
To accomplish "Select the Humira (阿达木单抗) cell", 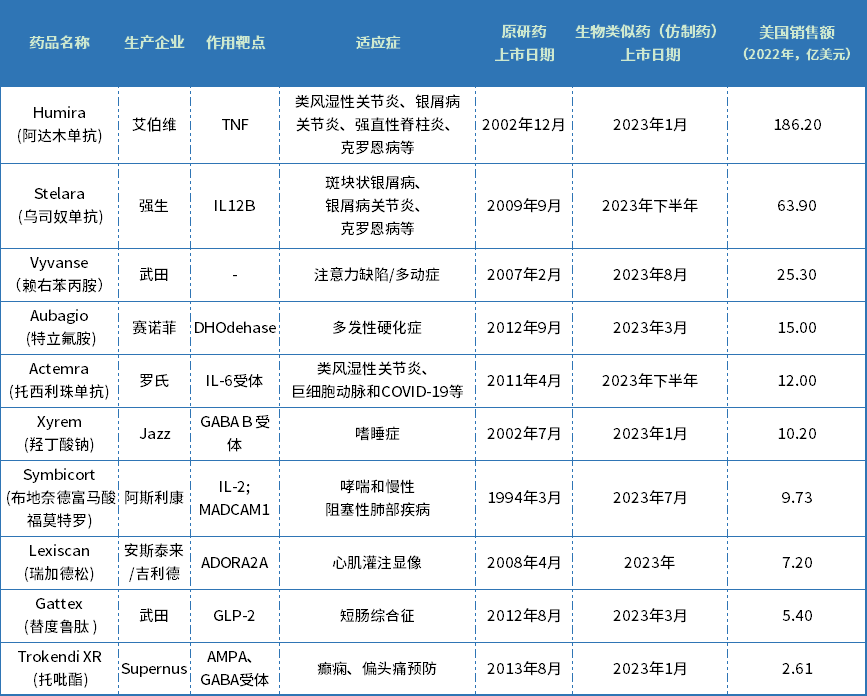I will tap(59, 124).
